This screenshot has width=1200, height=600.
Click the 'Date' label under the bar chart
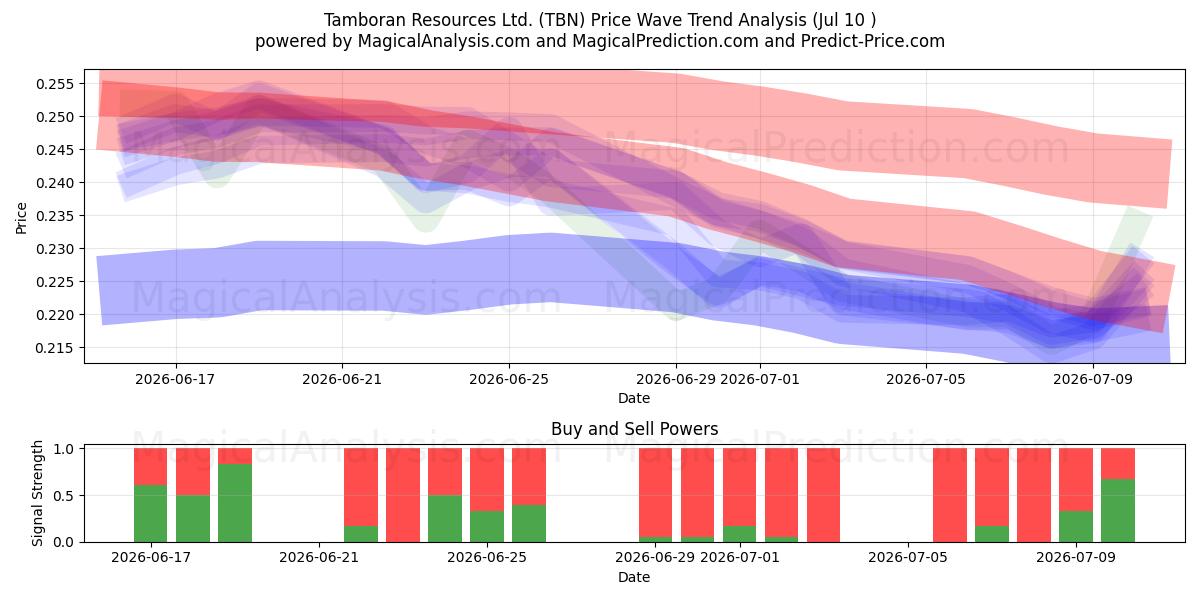(634, 577)
